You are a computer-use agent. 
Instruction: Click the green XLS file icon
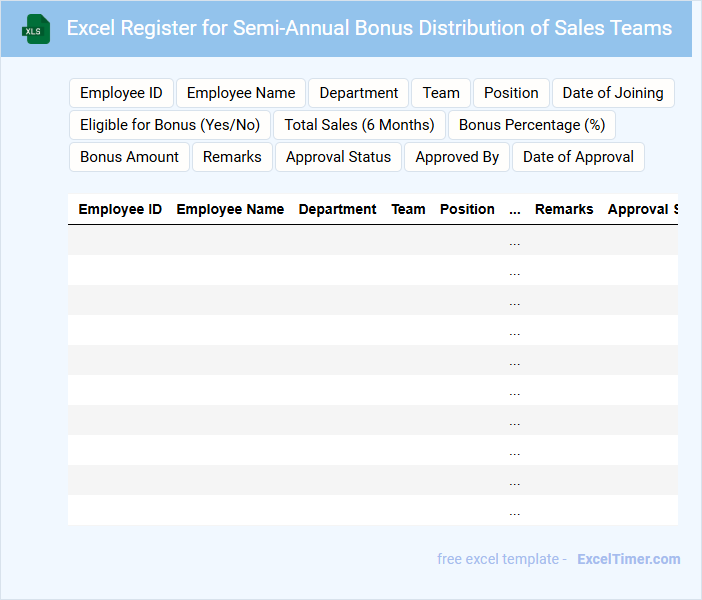[37, 29]
